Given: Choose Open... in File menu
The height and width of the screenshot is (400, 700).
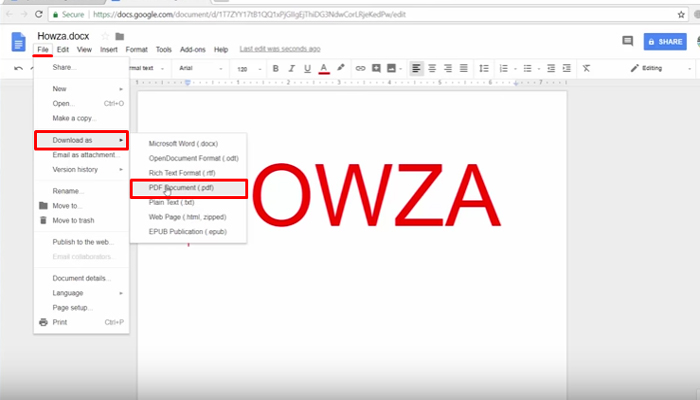Looking at the screenshot, I should [x=81, y=104].
